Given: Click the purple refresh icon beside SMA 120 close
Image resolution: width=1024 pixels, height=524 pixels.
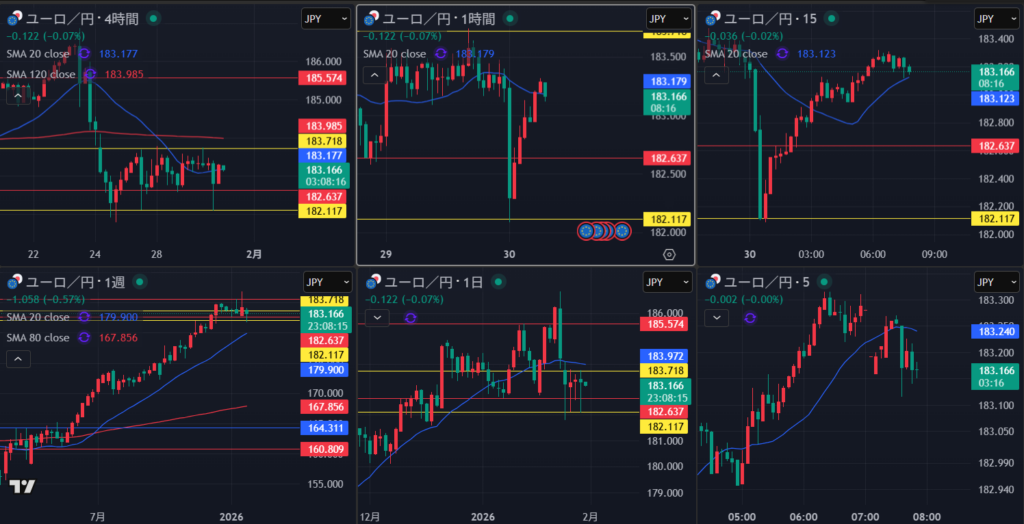Looking at the screenshot, I should [x=90, y=74].
